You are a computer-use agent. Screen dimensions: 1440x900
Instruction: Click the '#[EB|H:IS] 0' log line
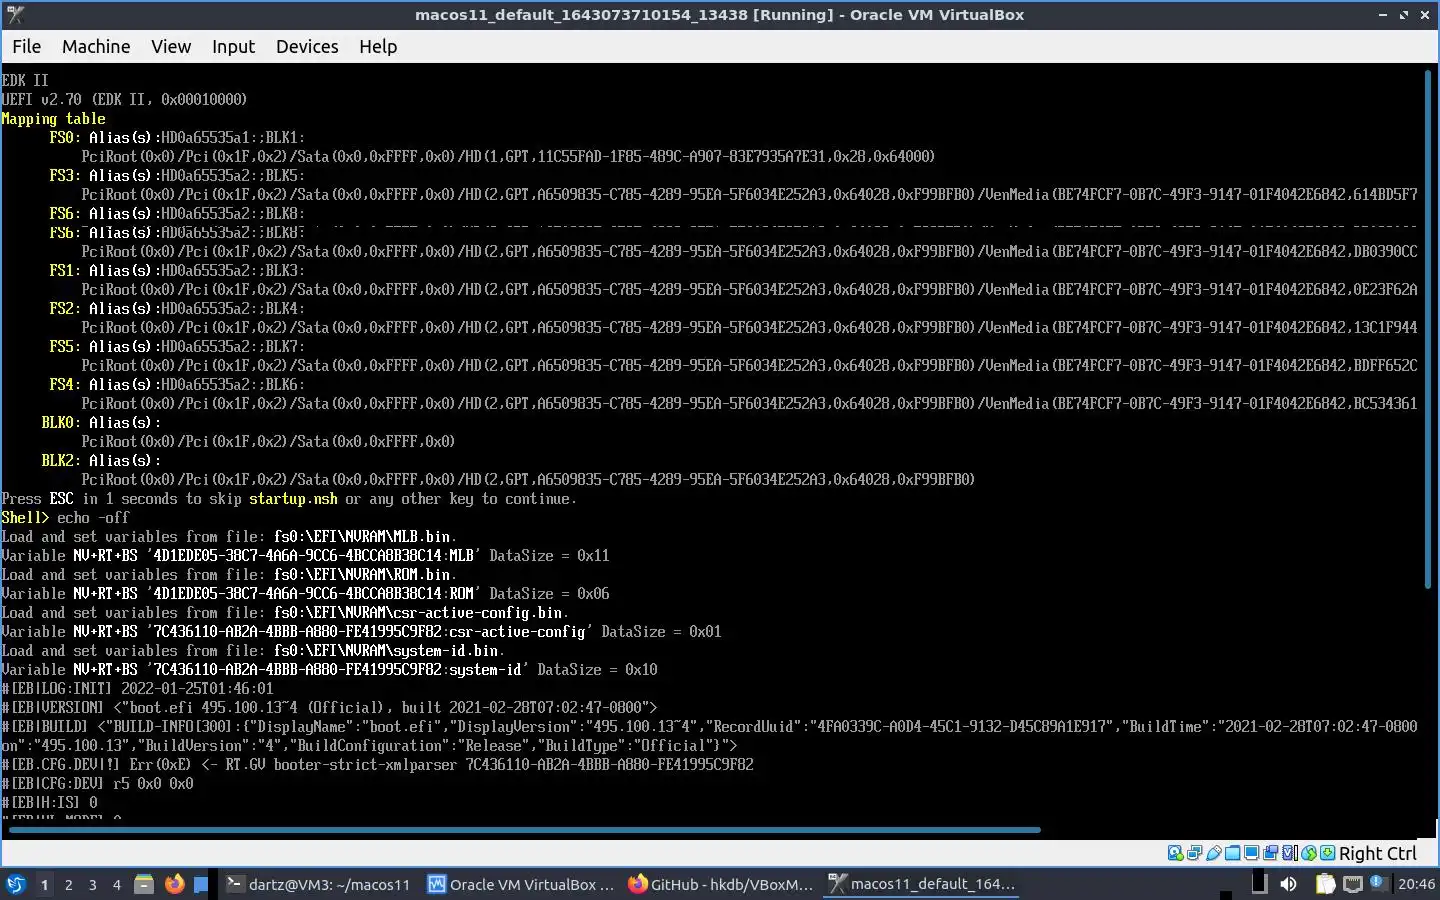[49, 802]
